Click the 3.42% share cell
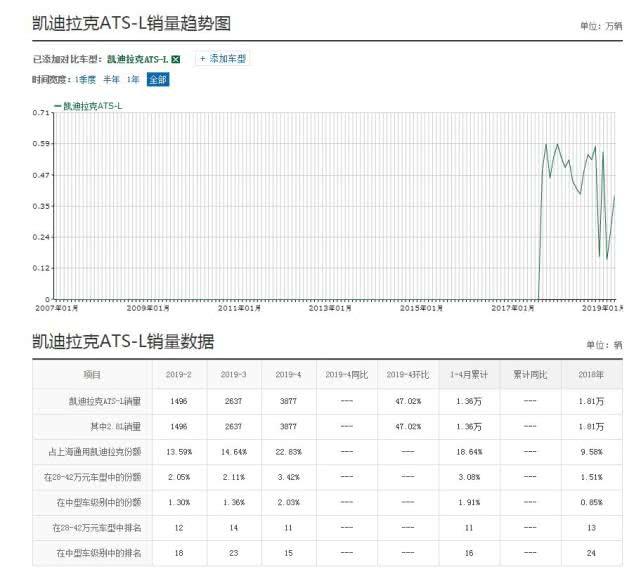The height and width of the screenshot is (574, 641). pyautogui.click(x=289, y=477)
